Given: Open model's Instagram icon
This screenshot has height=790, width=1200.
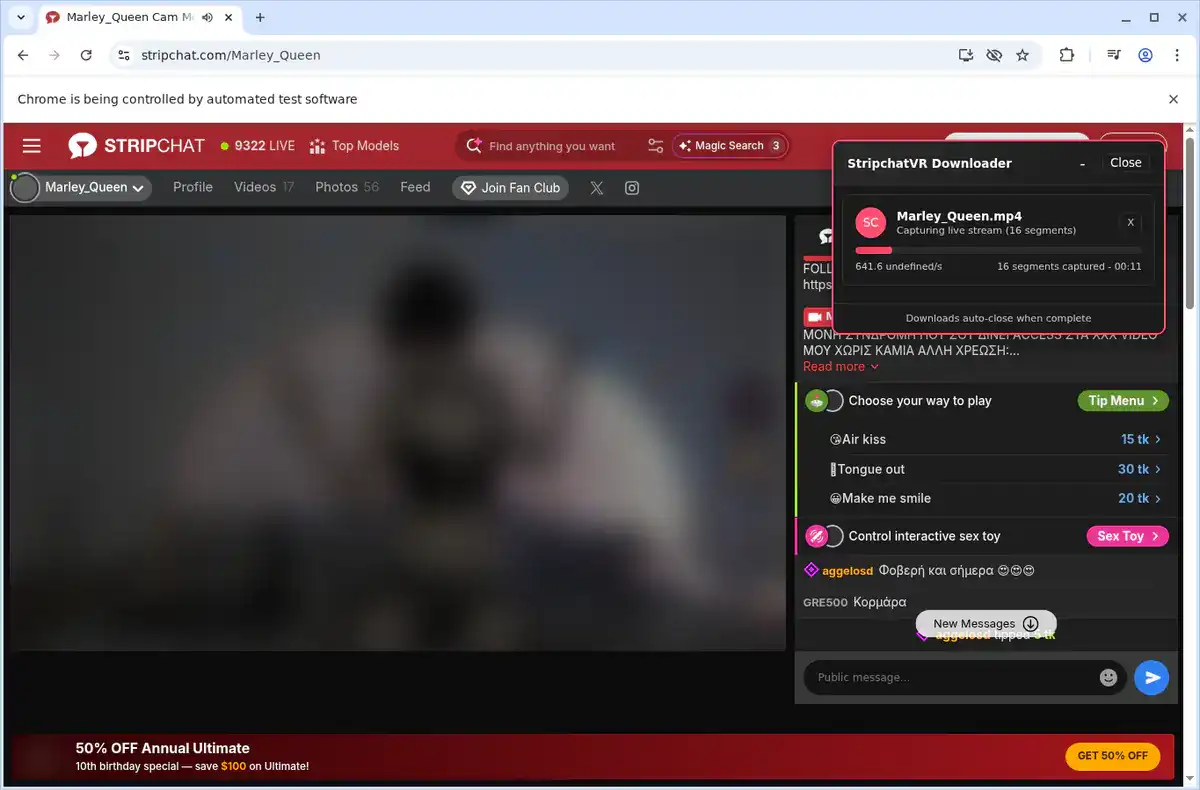Looking at the screenshot, I should coord(632,188).
